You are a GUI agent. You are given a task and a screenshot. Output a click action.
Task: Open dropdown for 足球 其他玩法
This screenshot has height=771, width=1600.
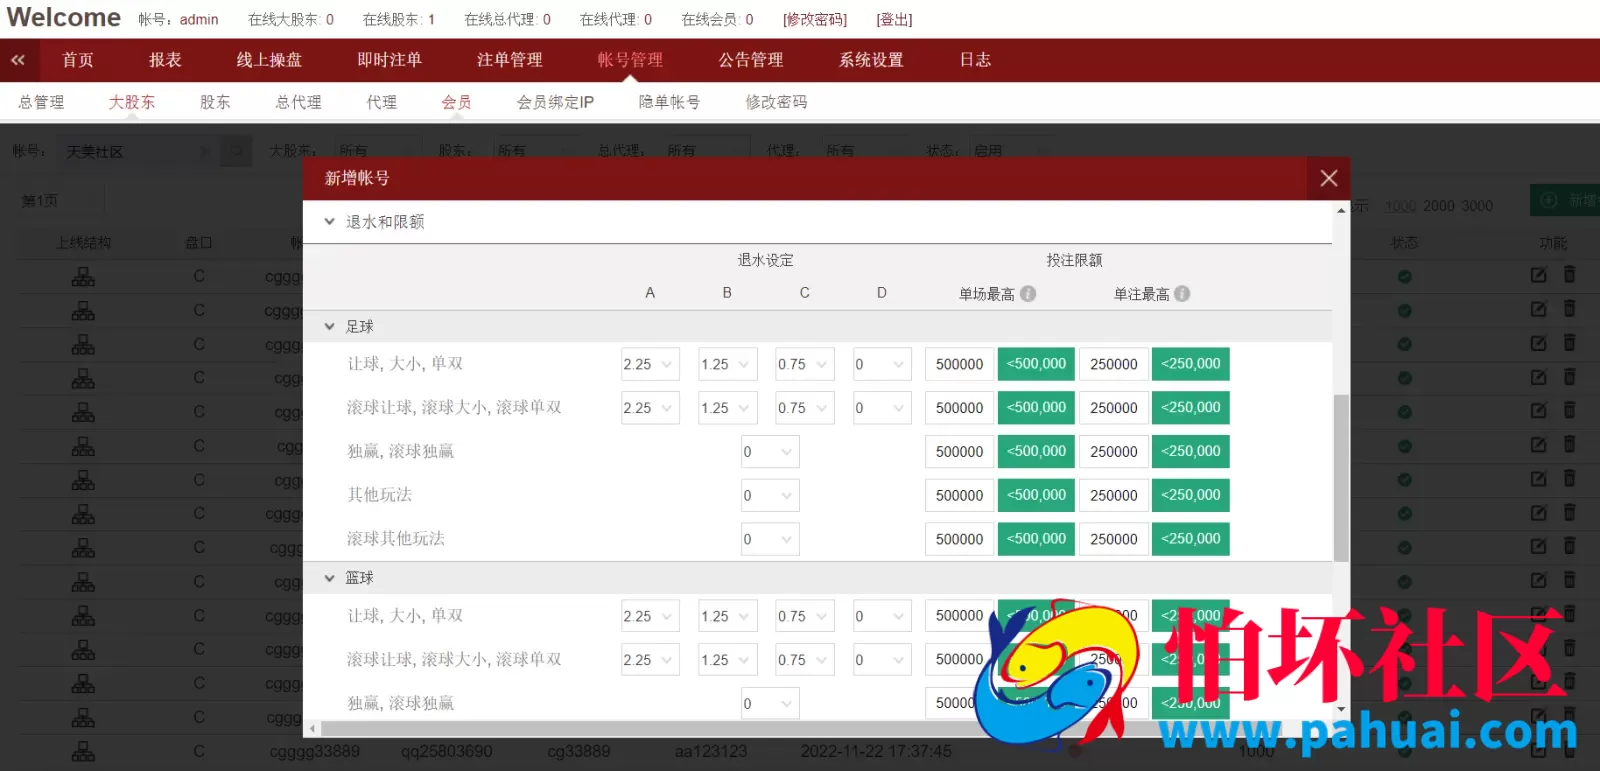pyautogui.click(x=770, y=495)
